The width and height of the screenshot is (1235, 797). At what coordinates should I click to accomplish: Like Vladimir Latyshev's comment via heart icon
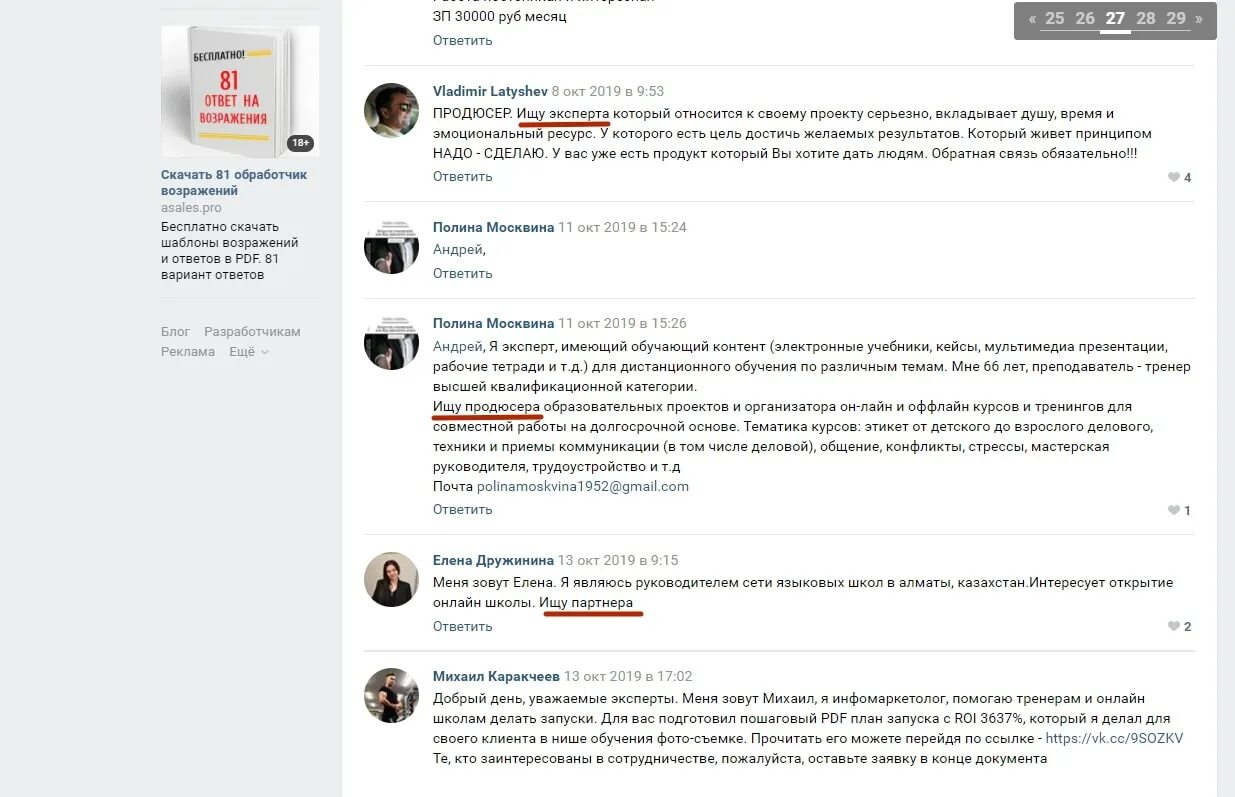1174,177
